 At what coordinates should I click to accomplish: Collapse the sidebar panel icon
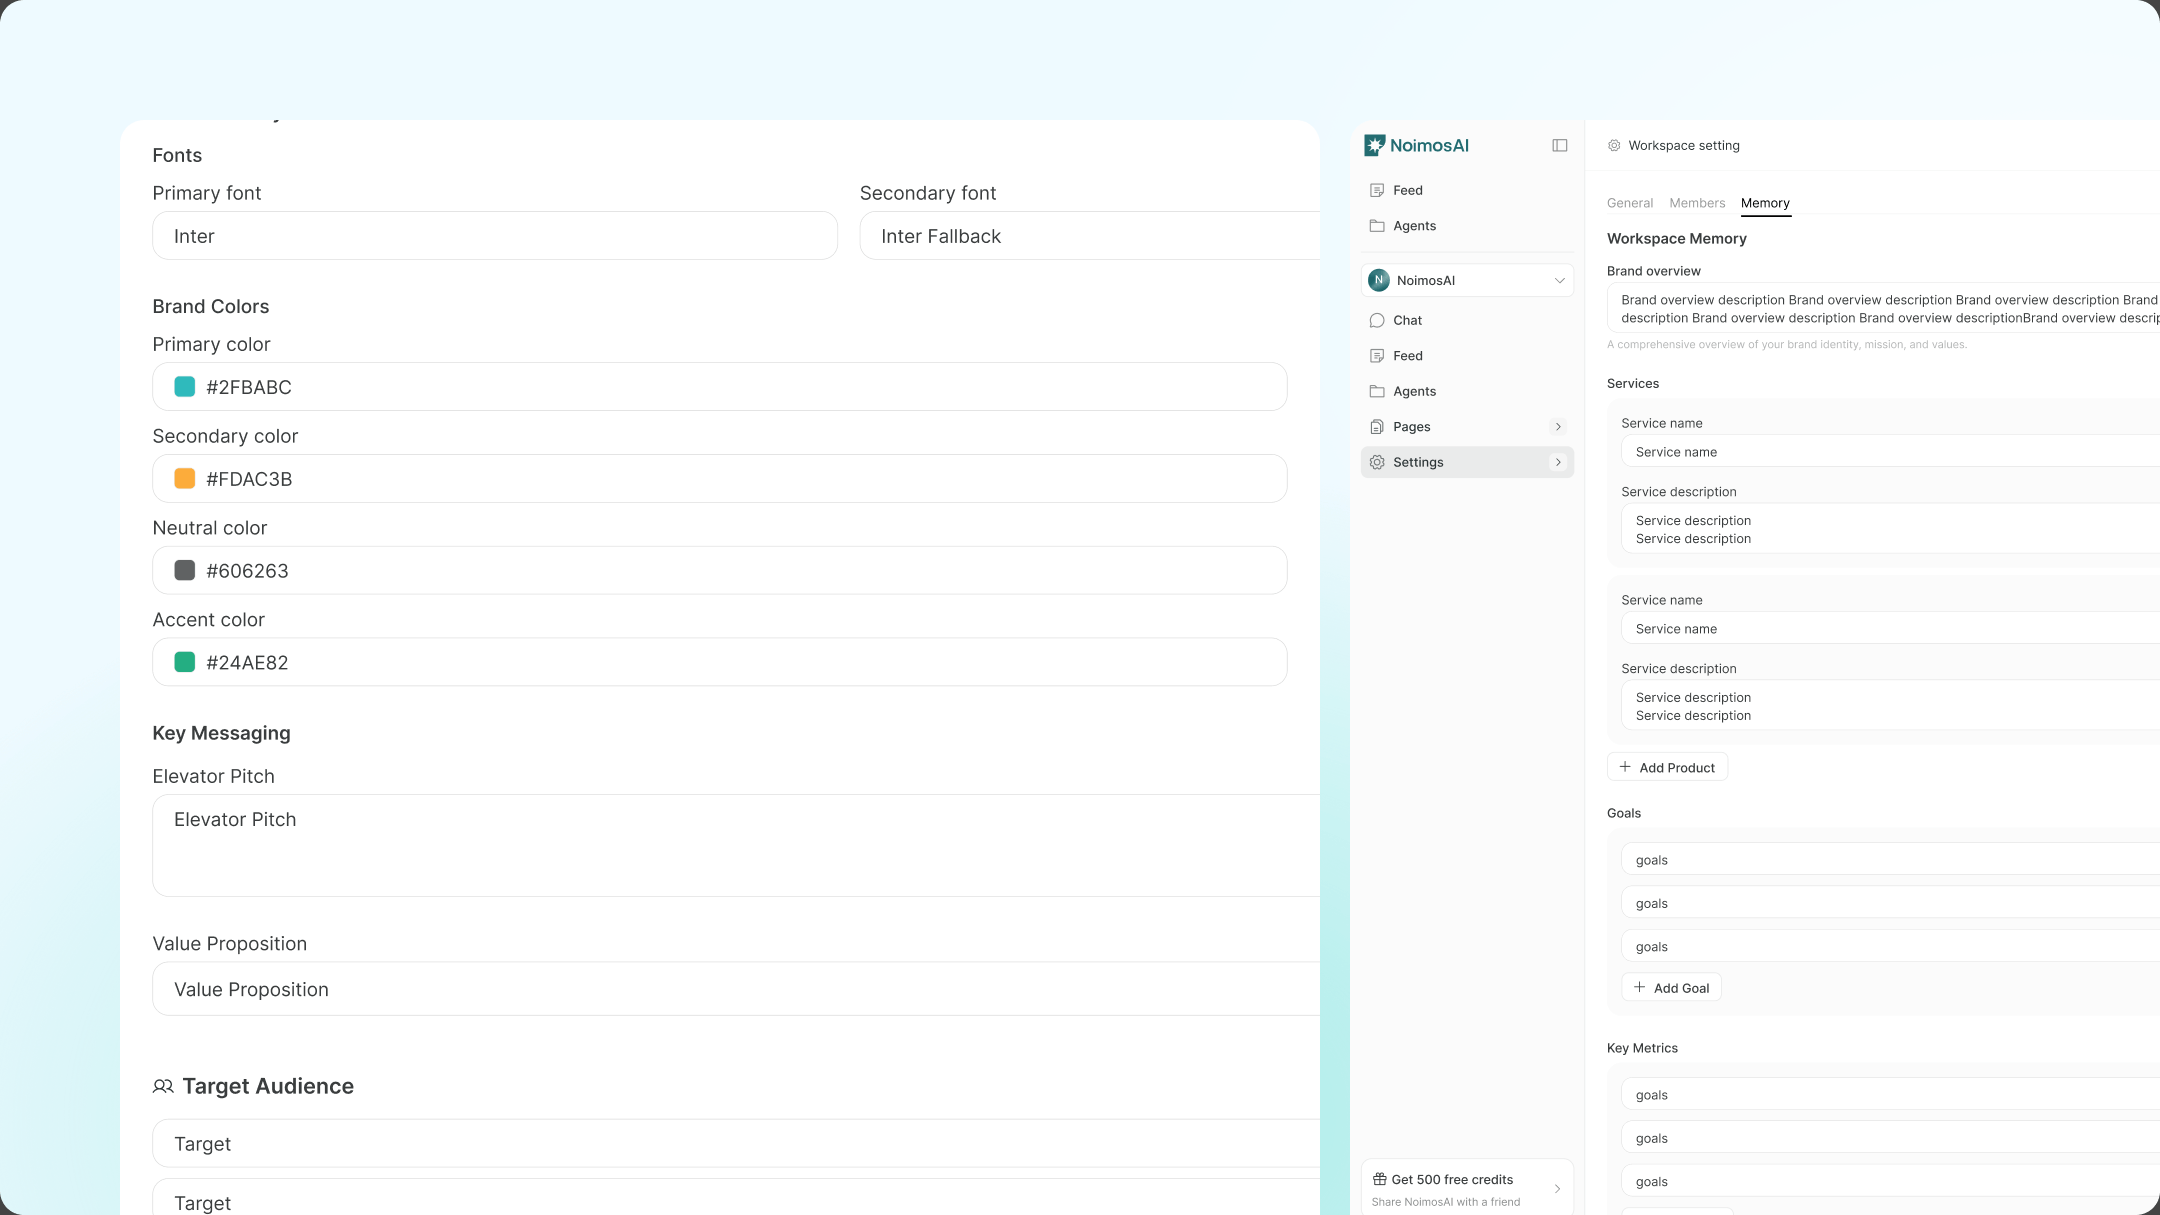coord(1559,146)
